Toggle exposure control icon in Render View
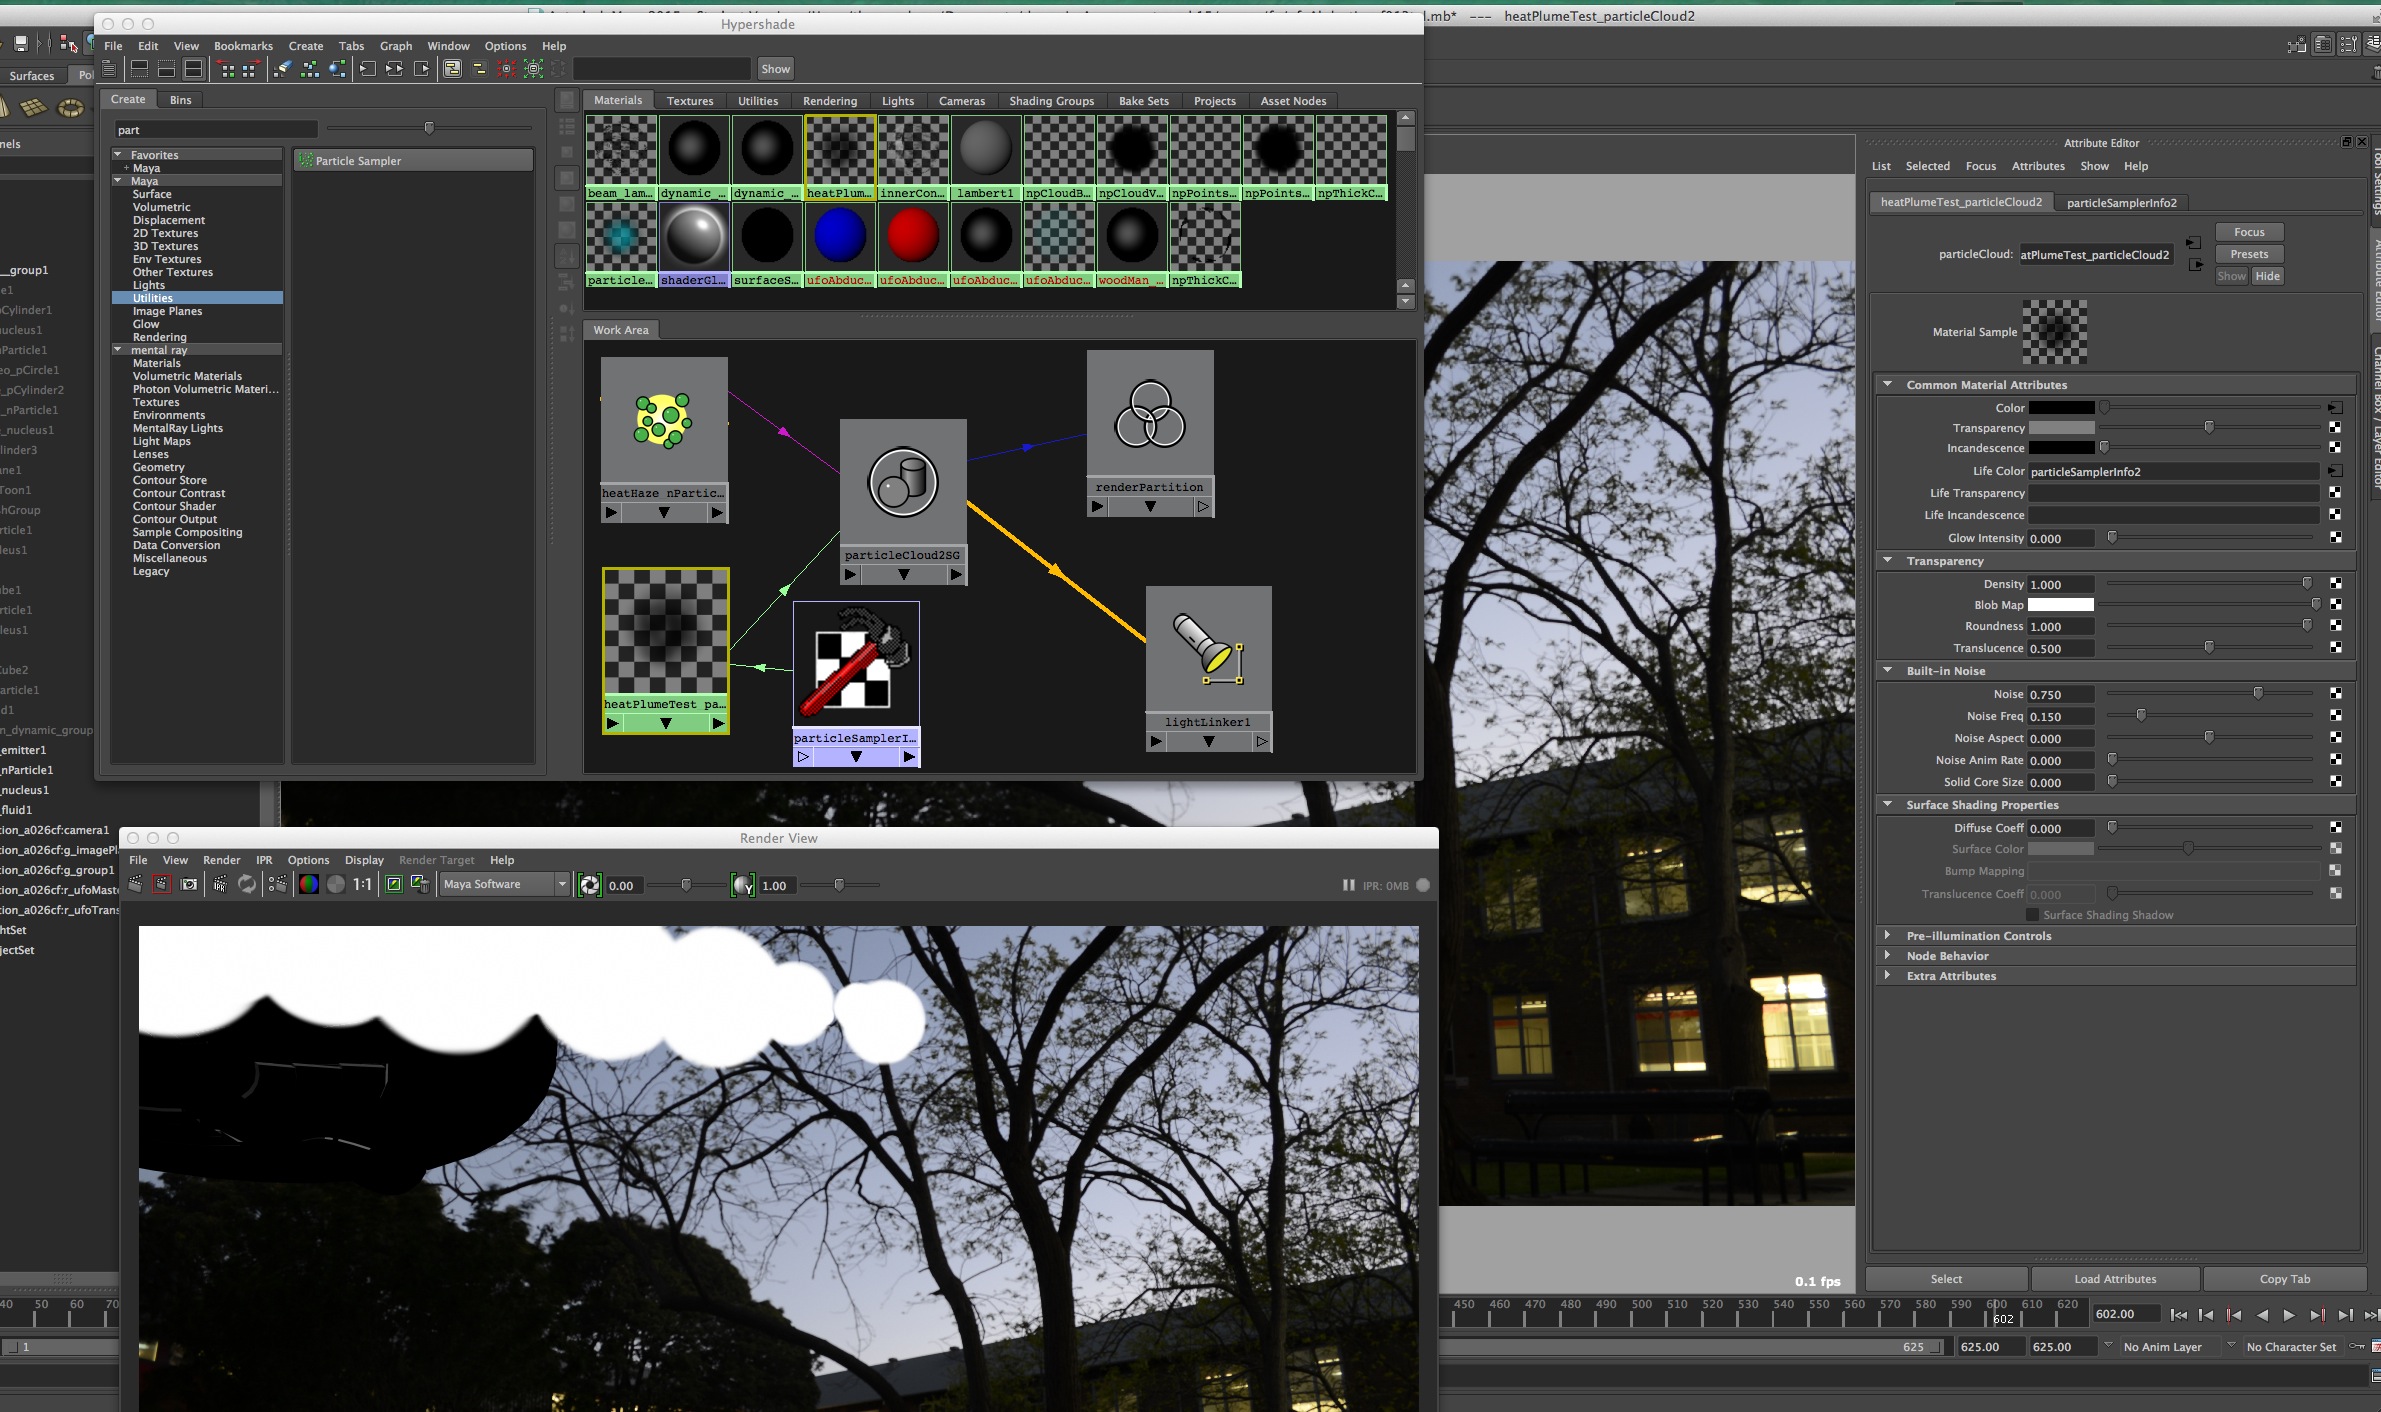 point(590,885)
